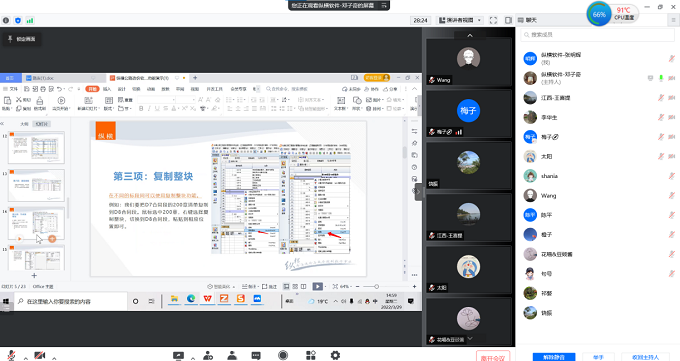Open the members management icon
The height and width of the screenshot is (361, 680).
point(232,356)
